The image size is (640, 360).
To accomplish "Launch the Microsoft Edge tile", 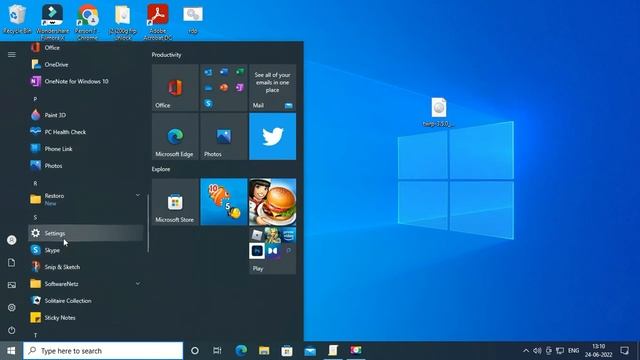I will (x=175, y=137).
